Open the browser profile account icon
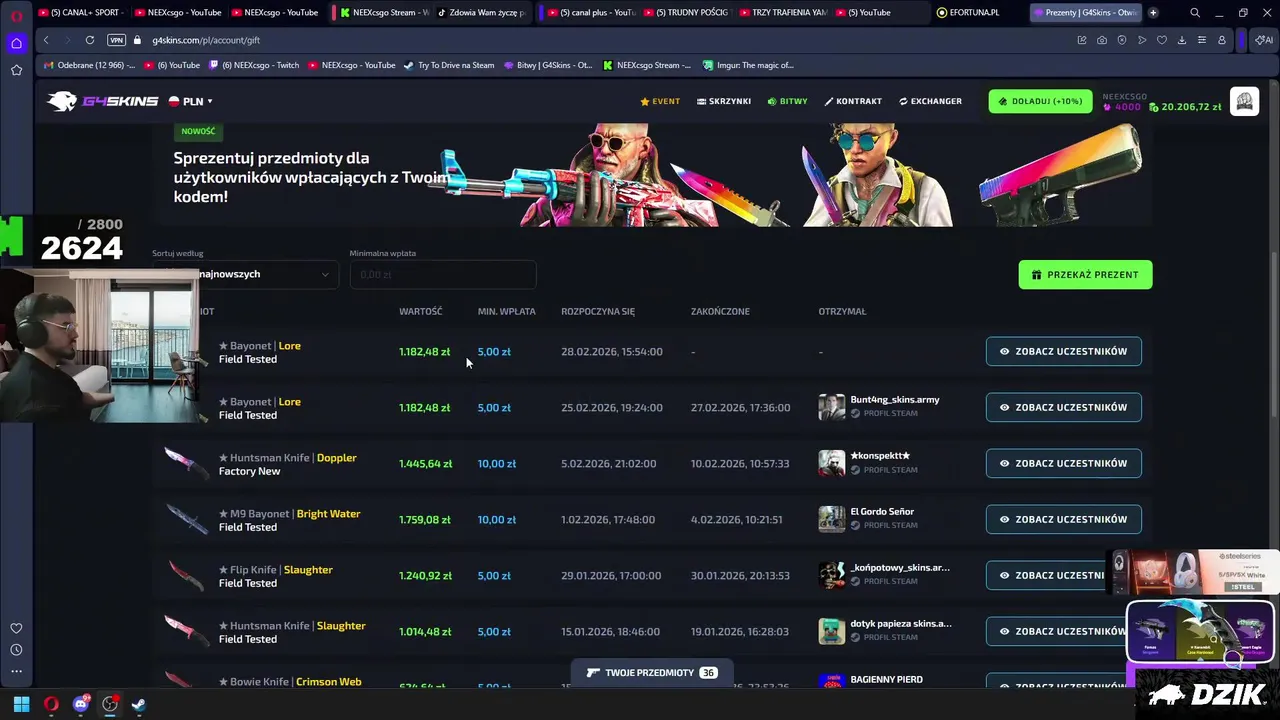The width and height of the screenshot is (1280, 720). coord(1222,40)
